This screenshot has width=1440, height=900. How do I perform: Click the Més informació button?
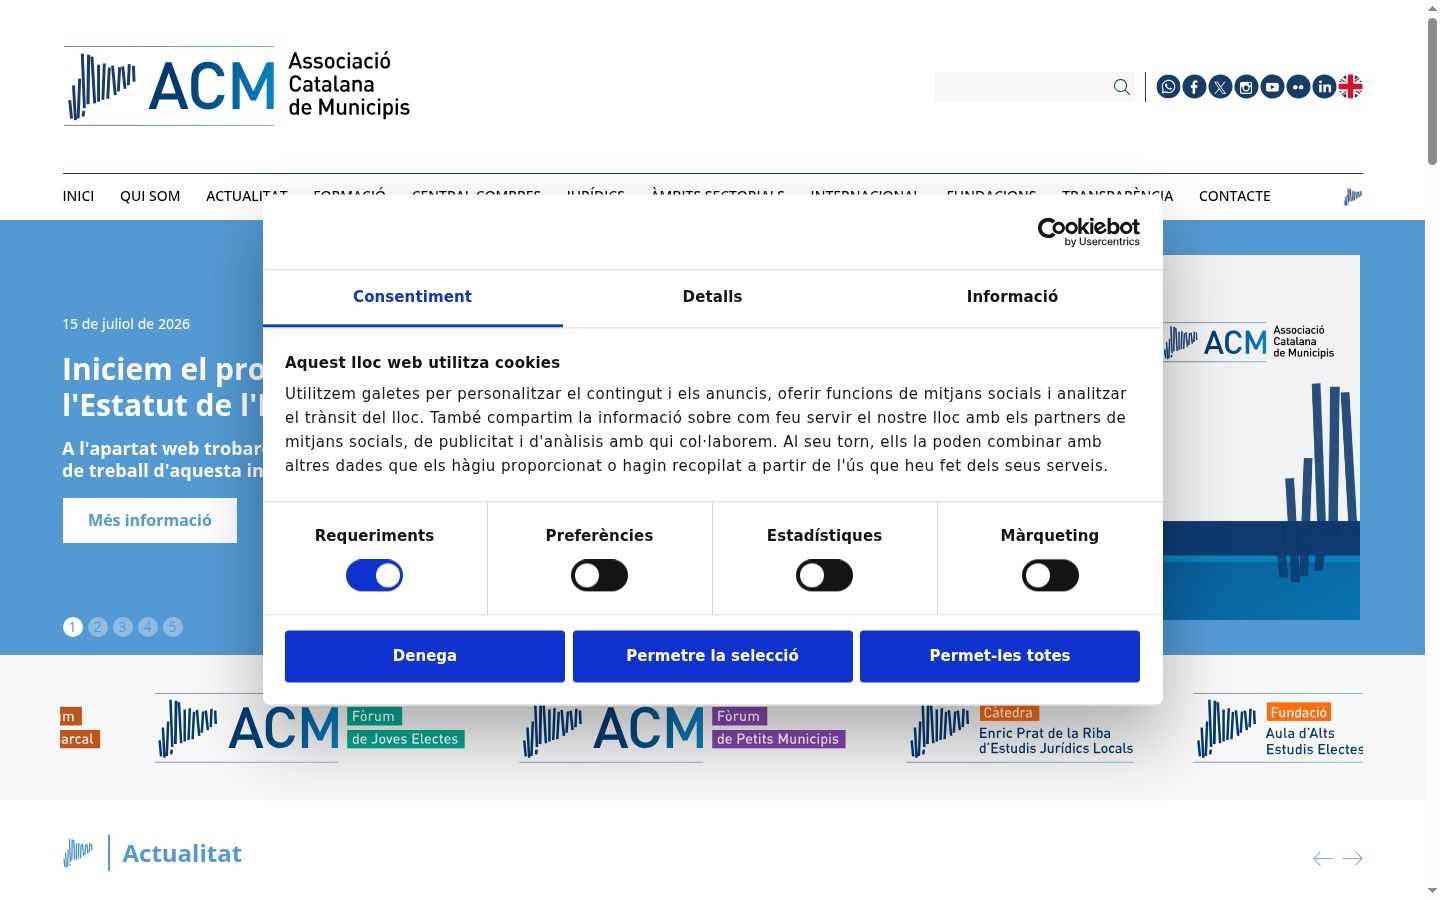coord(150,520)
